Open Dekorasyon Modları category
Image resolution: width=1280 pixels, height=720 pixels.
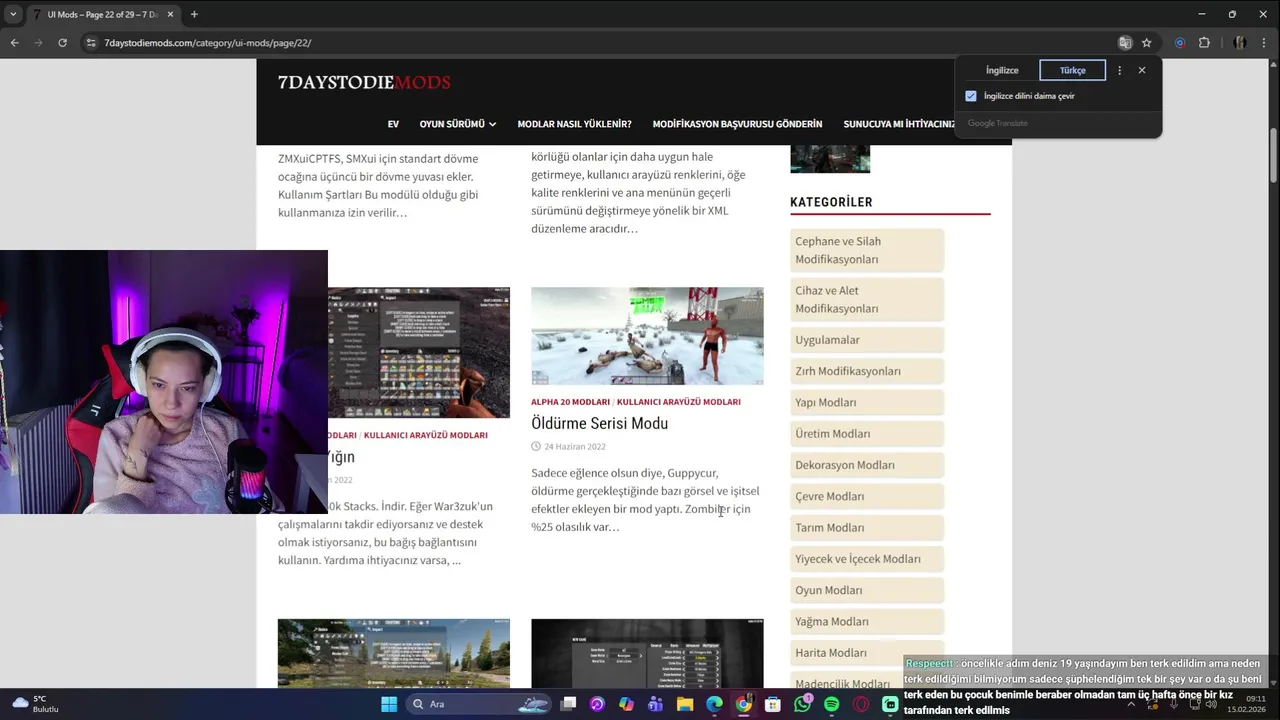(x=866, y=465)
